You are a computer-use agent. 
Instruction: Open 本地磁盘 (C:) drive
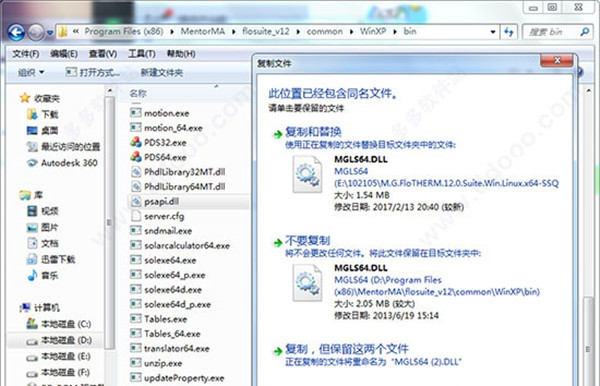coord(59,324)
